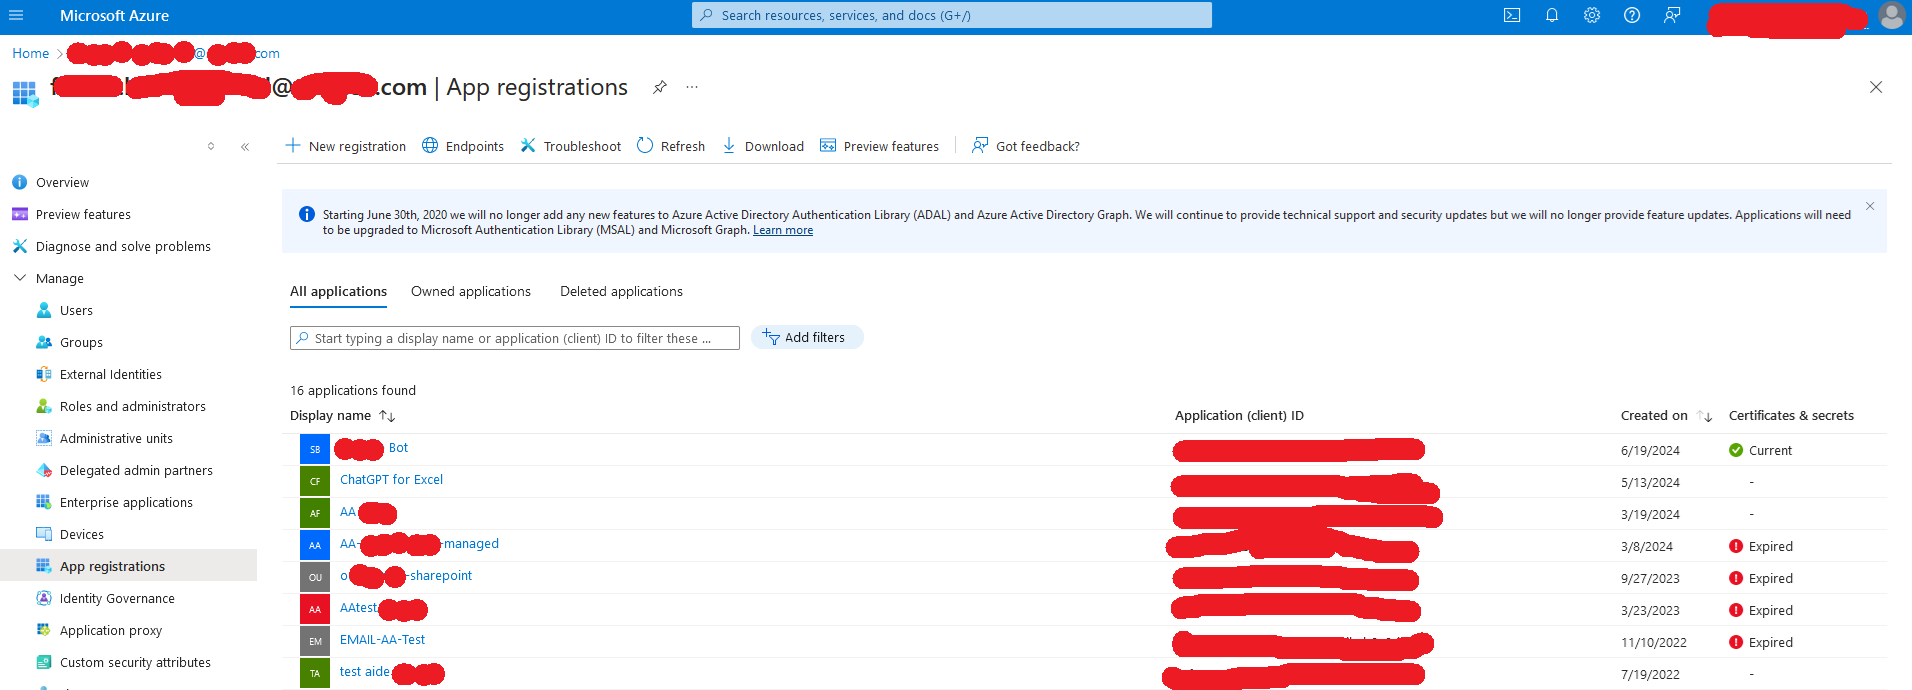Dismiss the ADAL info banner
Screen dimensions: 1912x690
(1870, 206)
